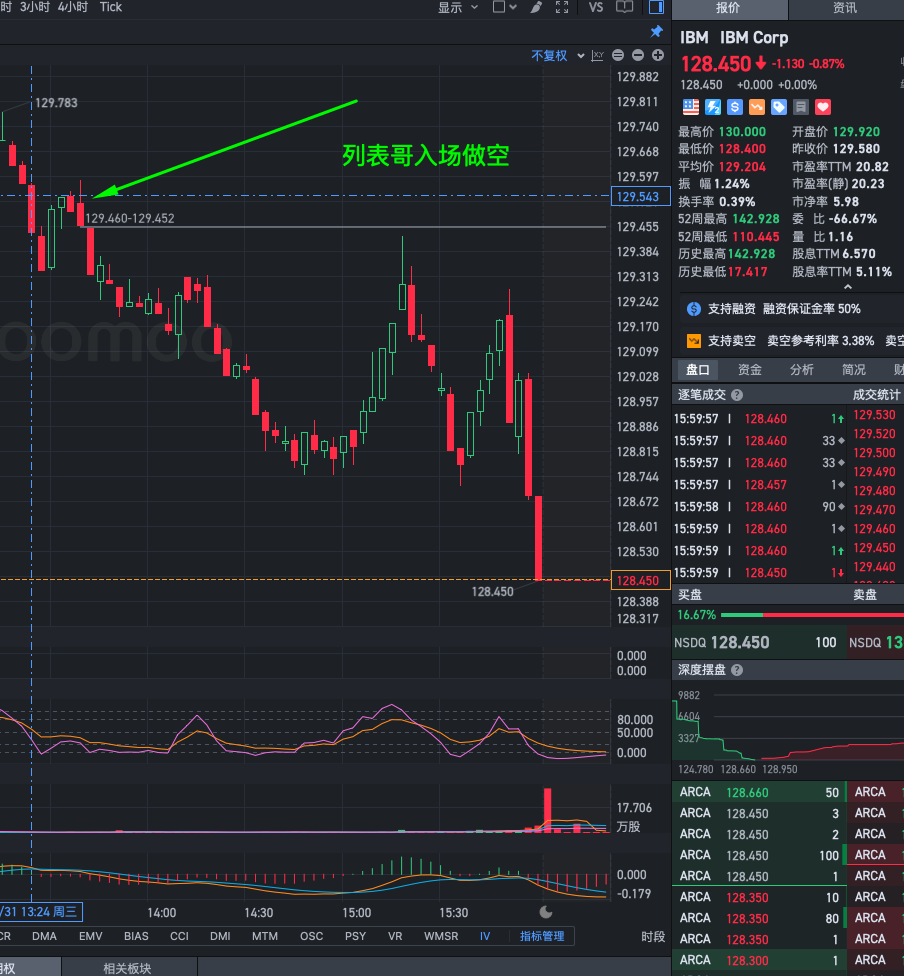Click the moon after-hours session icon

[546, 912]
